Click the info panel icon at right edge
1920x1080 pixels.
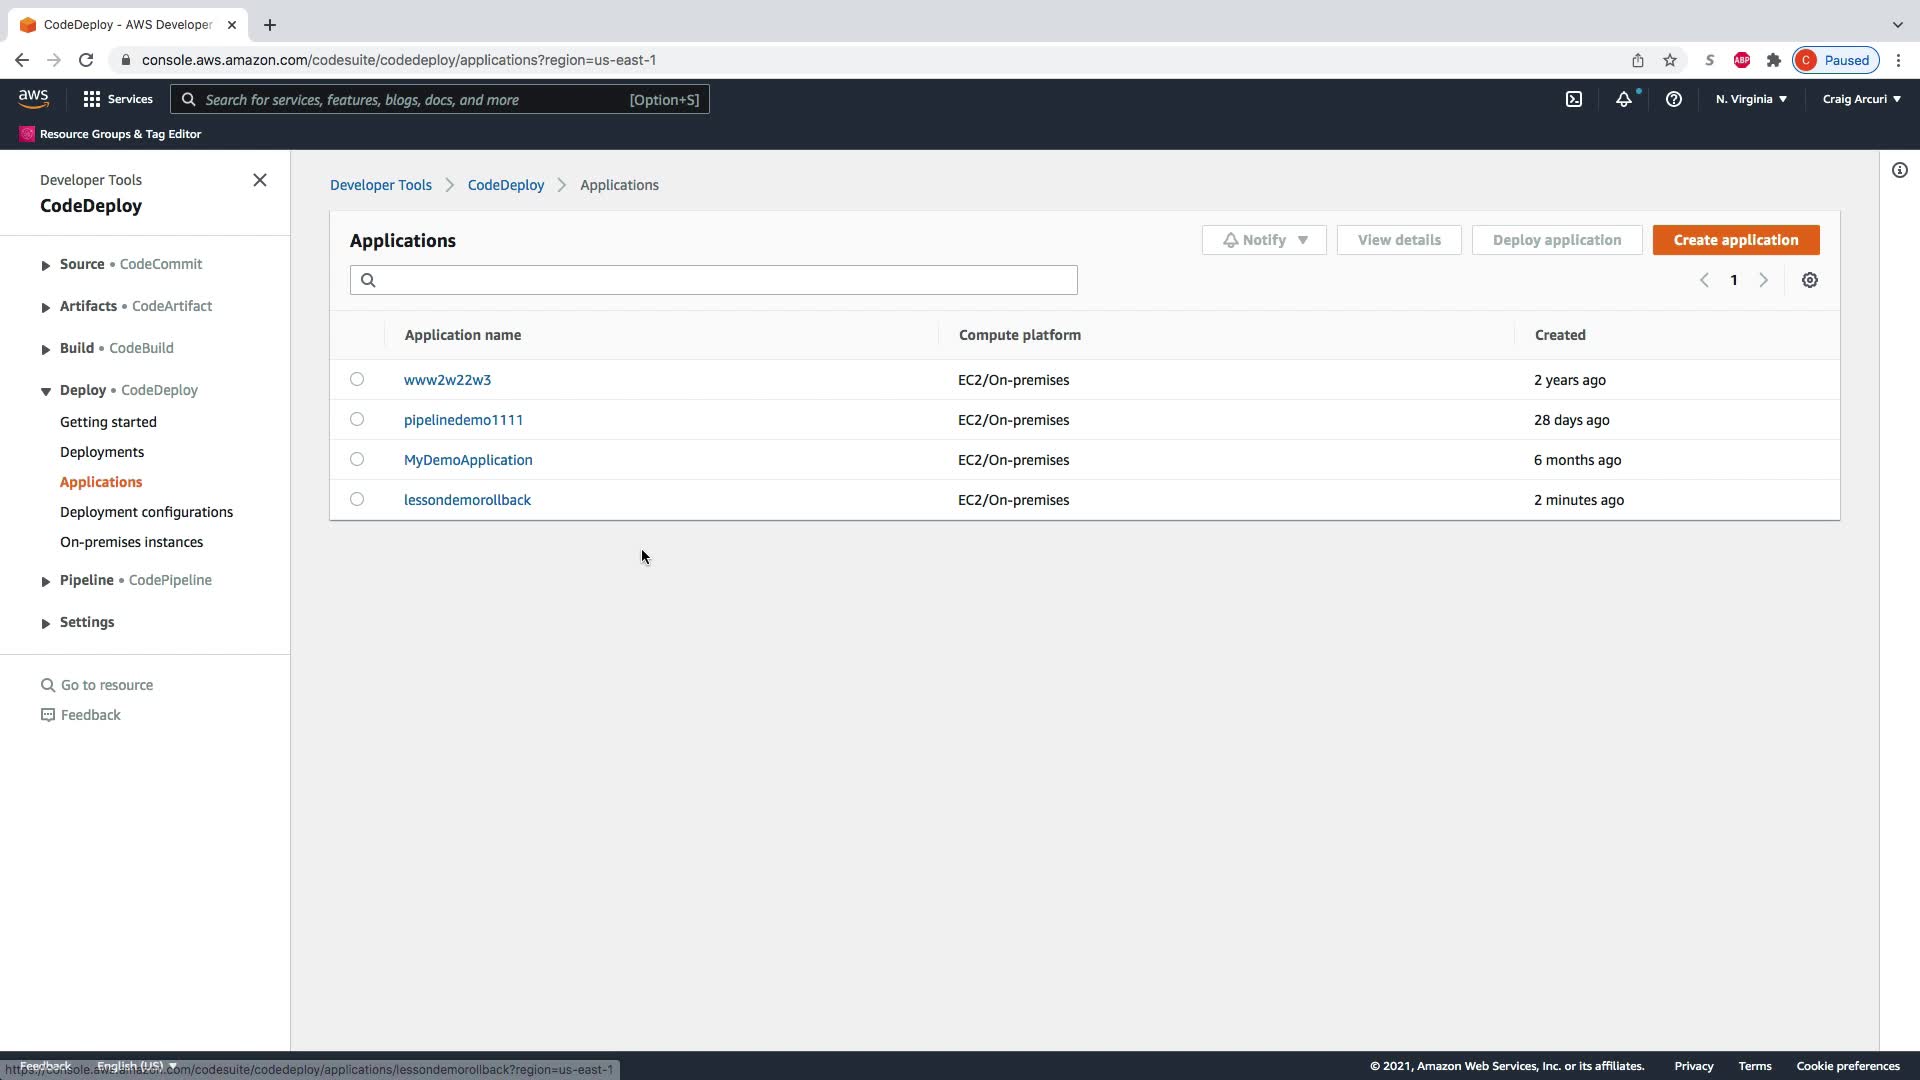pyautogui.click(x=1900, y=170)
